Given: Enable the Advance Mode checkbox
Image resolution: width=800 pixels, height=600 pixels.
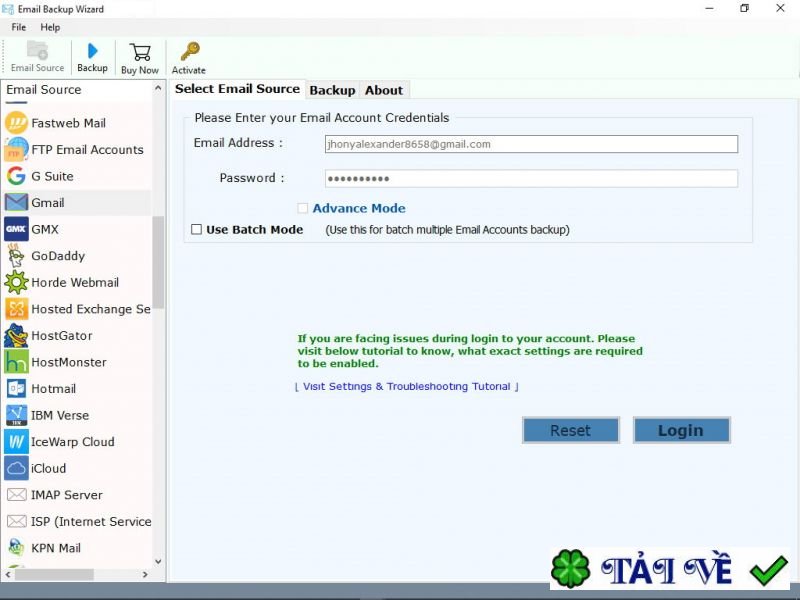Looking at the screenshot, I should 303,208.
